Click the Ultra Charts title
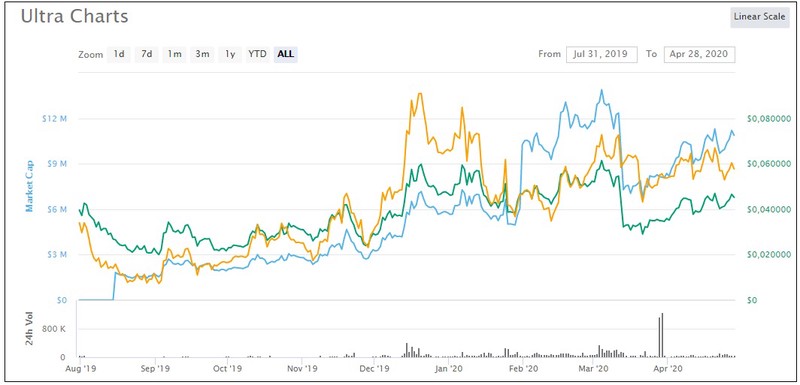The image size is (800, 385). click(x=74, y=17)
